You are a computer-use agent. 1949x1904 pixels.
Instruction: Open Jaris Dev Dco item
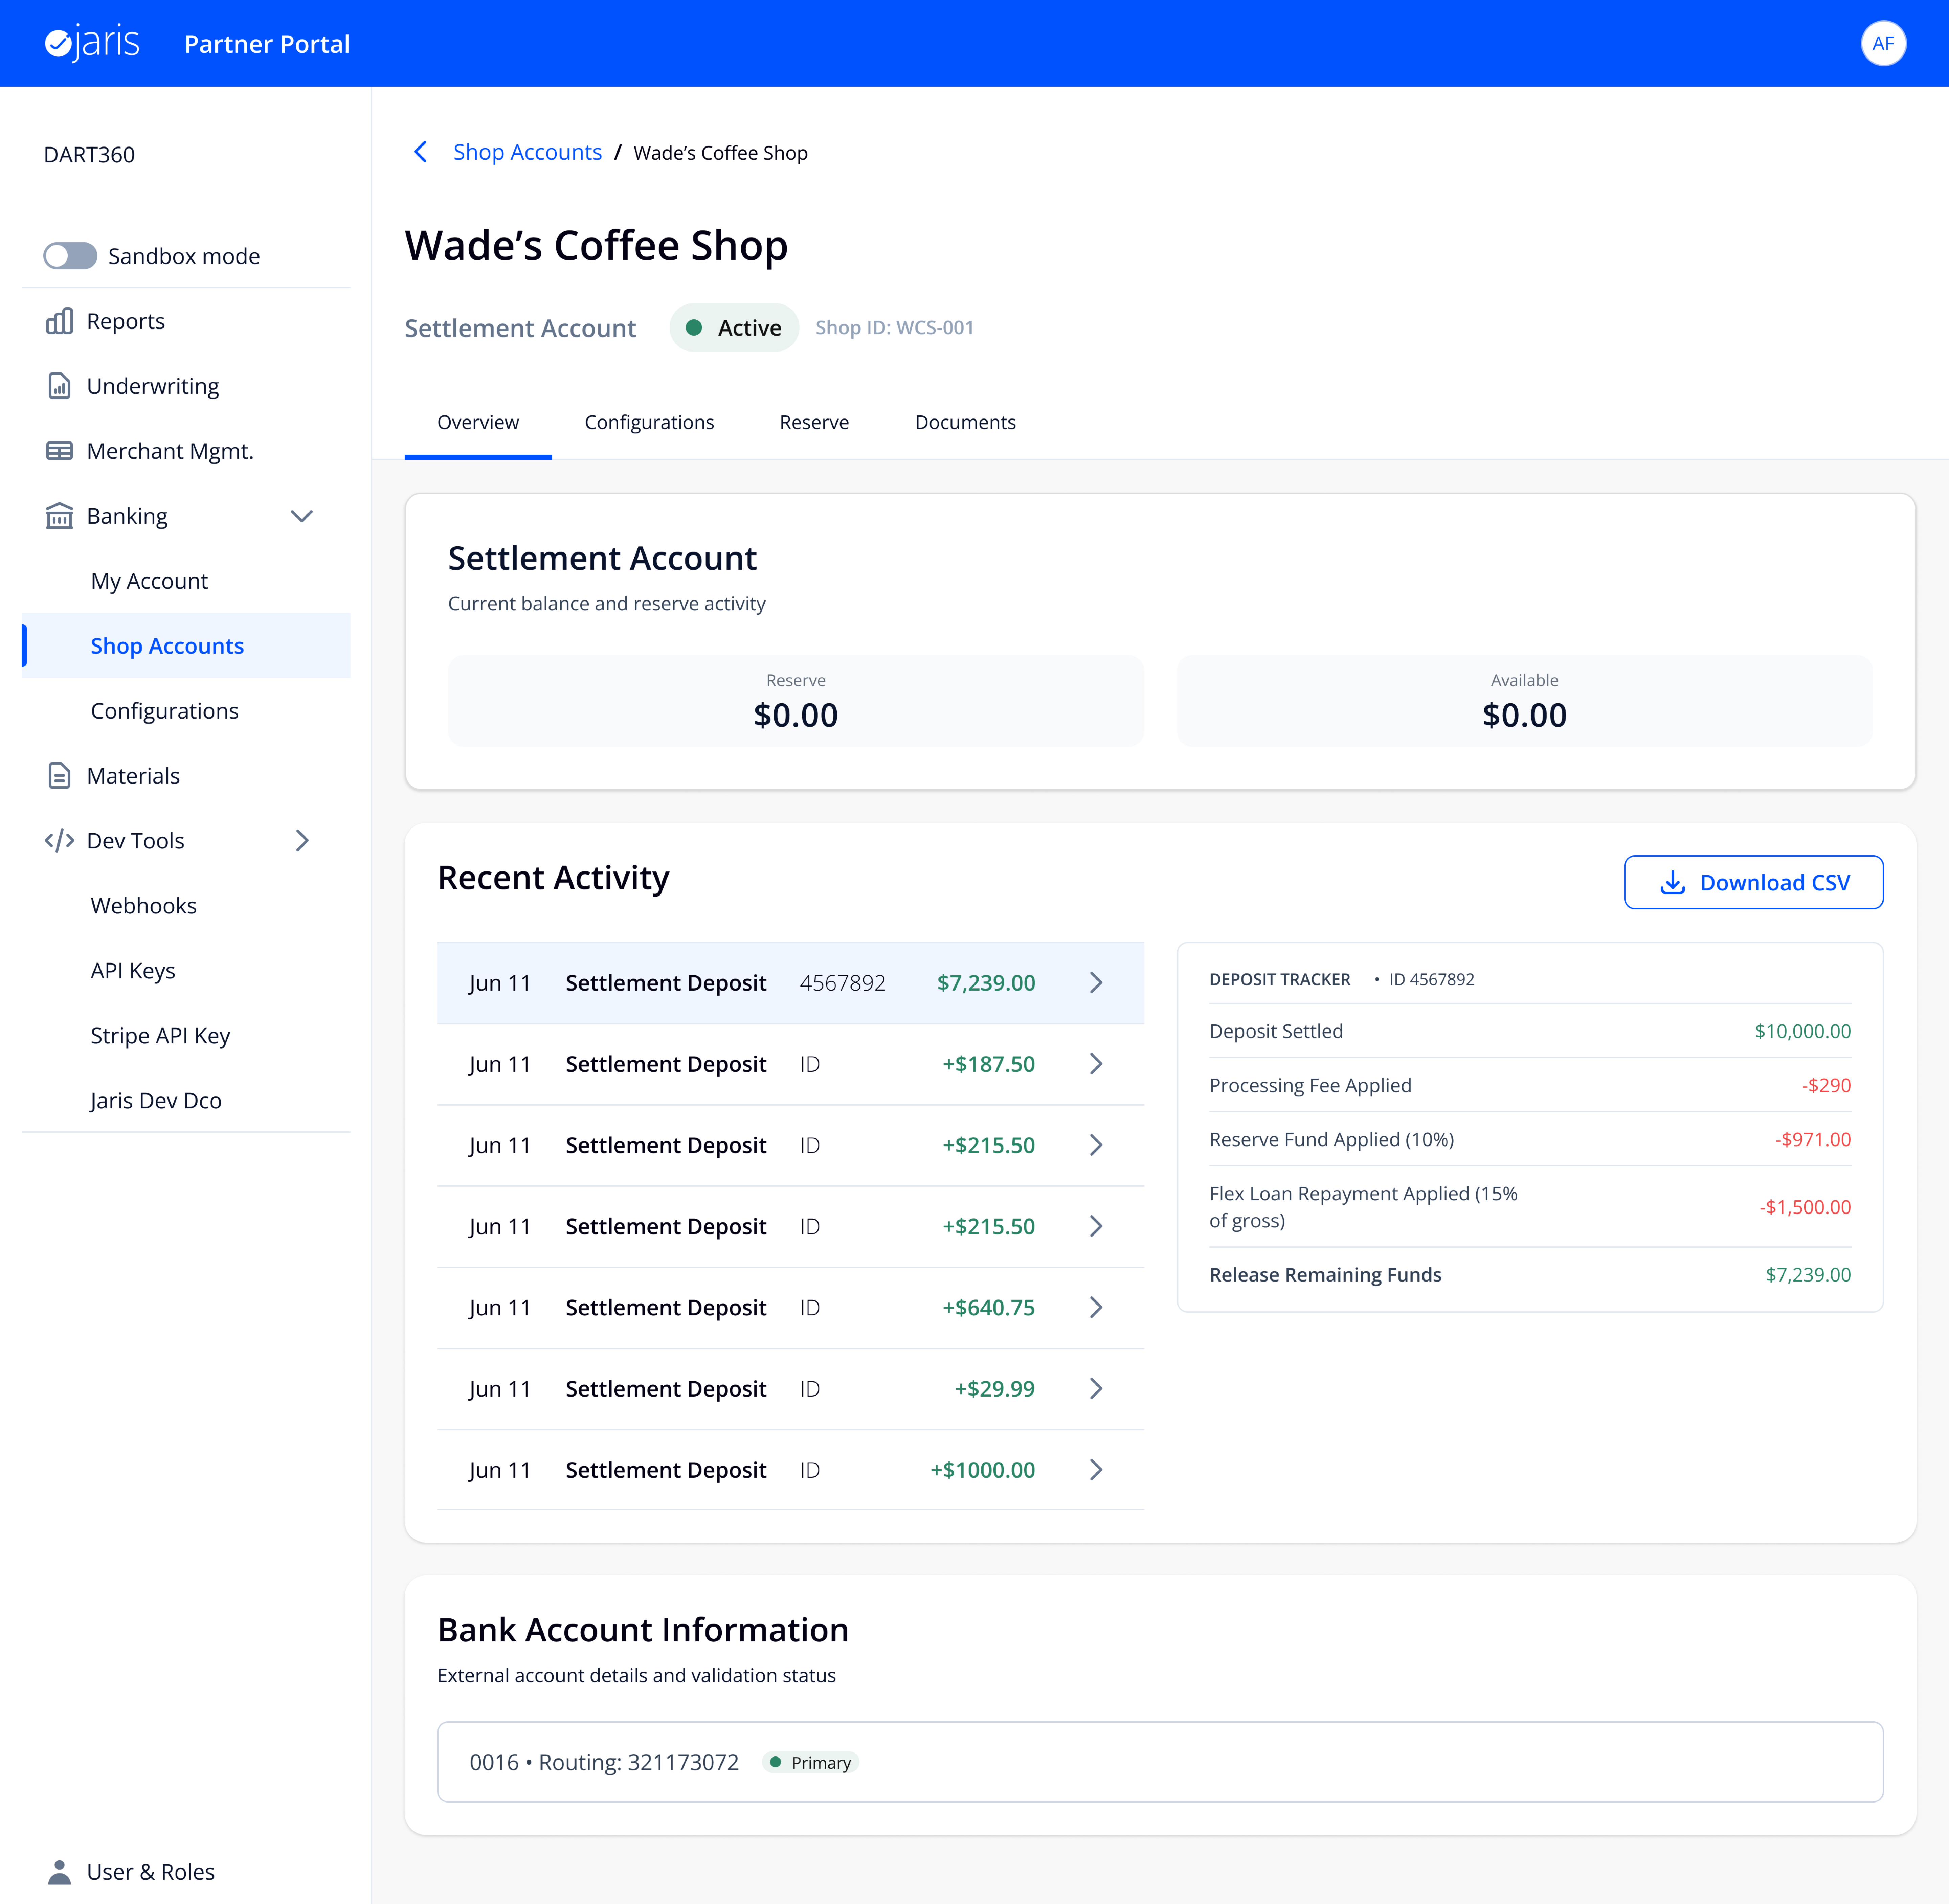pyautogui.click(x=186, y=1101)
